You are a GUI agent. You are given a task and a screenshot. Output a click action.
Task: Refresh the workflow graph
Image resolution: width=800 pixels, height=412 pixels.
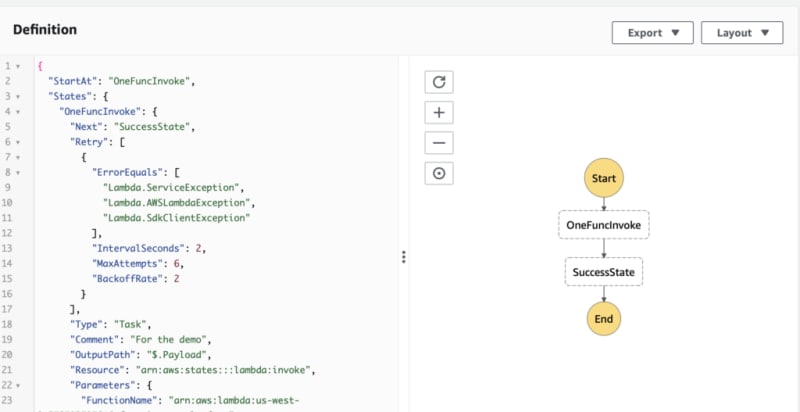click(x=439, y=82)
